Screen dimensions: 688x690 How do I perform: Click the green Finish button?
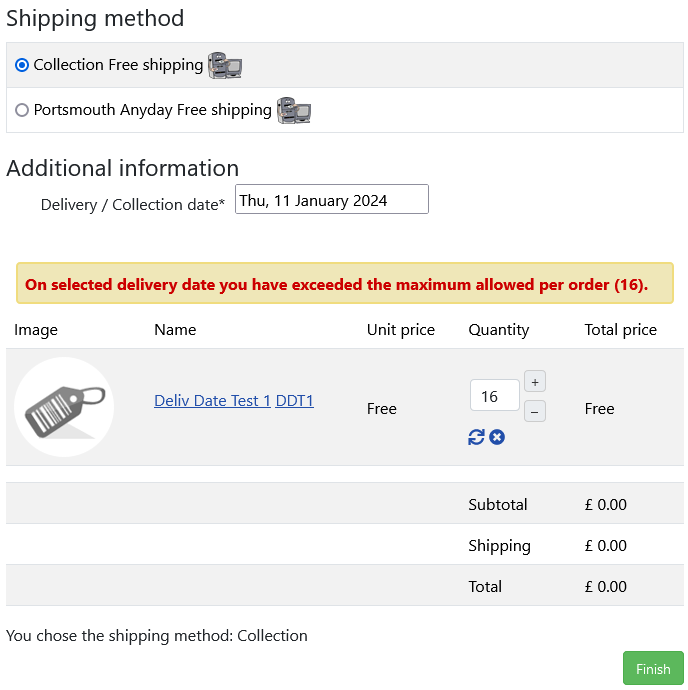click(653, 668)
